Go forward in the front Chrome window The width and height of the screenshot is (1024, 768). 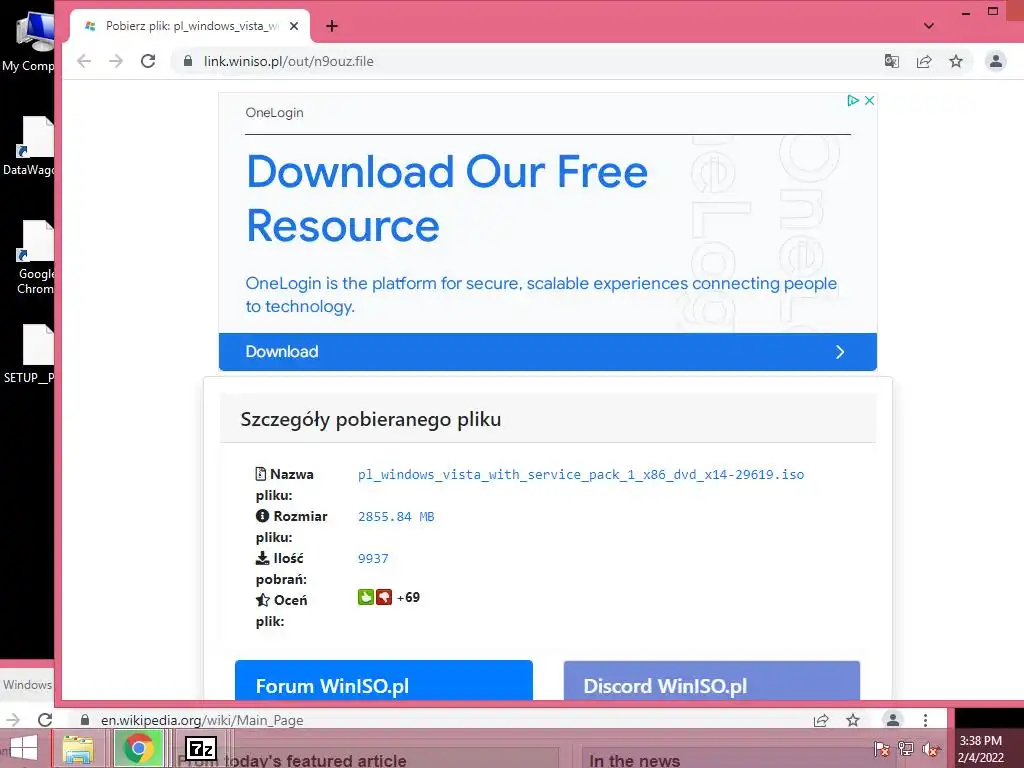point(116,61)
